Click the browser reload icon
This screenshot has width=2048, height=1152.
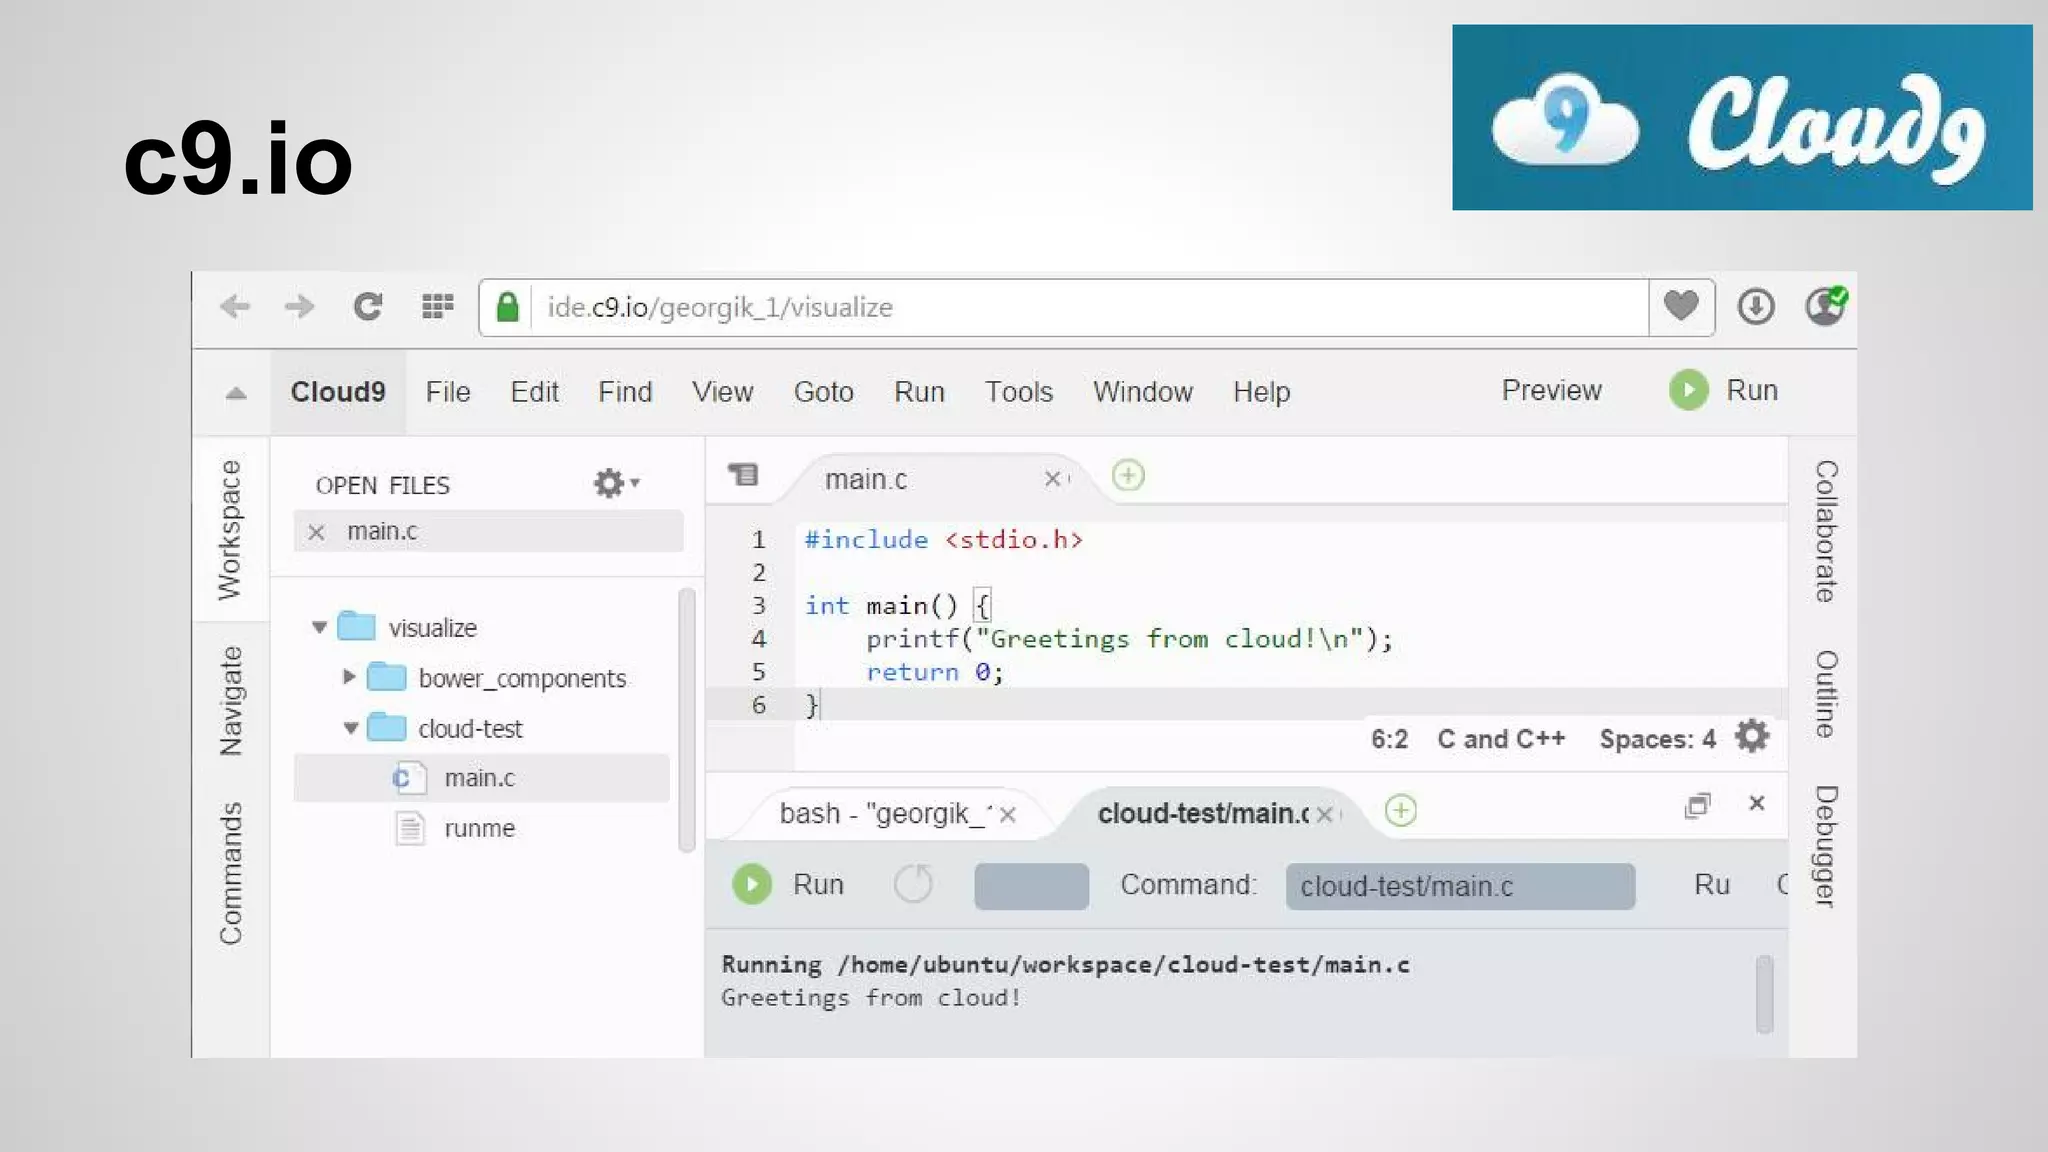[x=368, y=307]
